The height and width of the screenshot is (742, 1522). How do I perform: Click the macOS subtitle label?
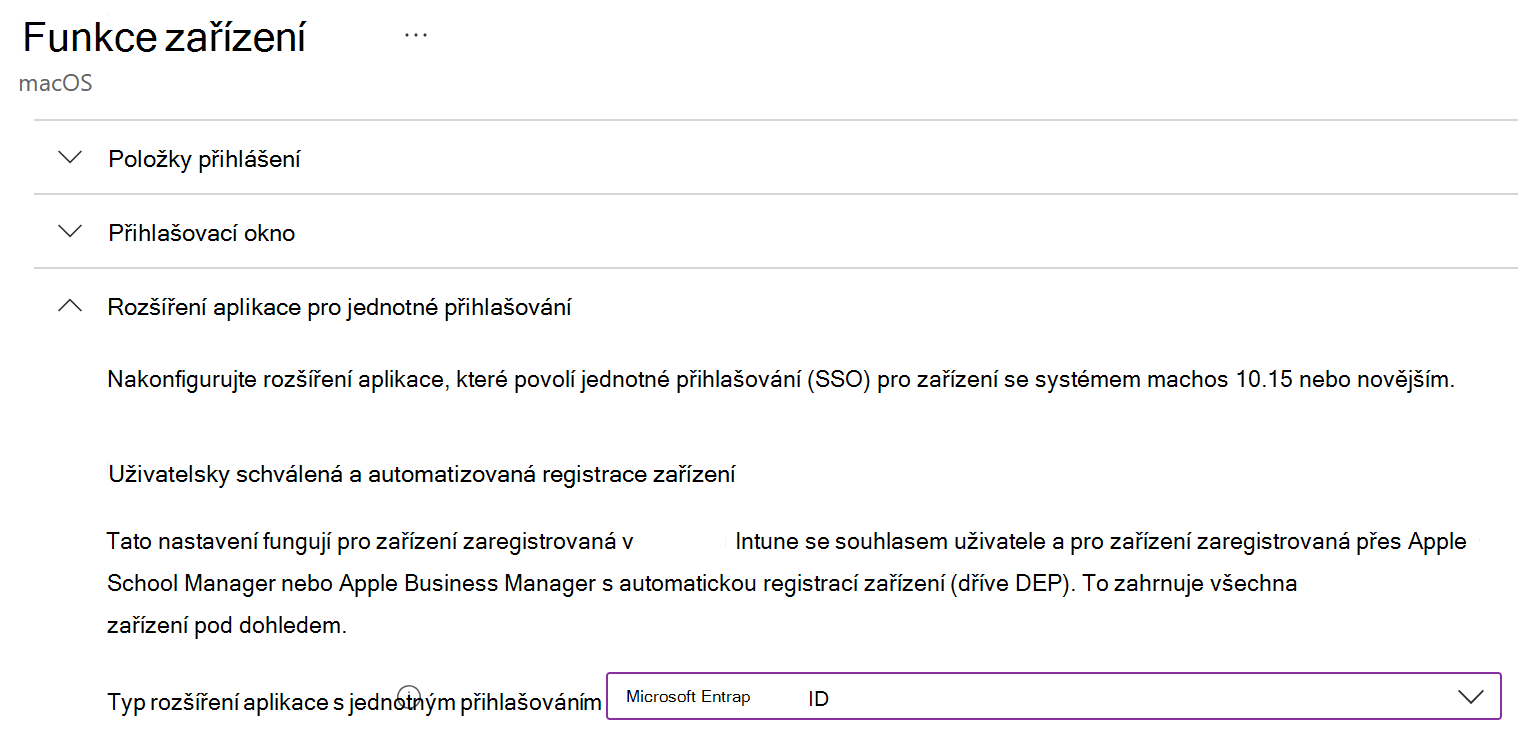53,83
